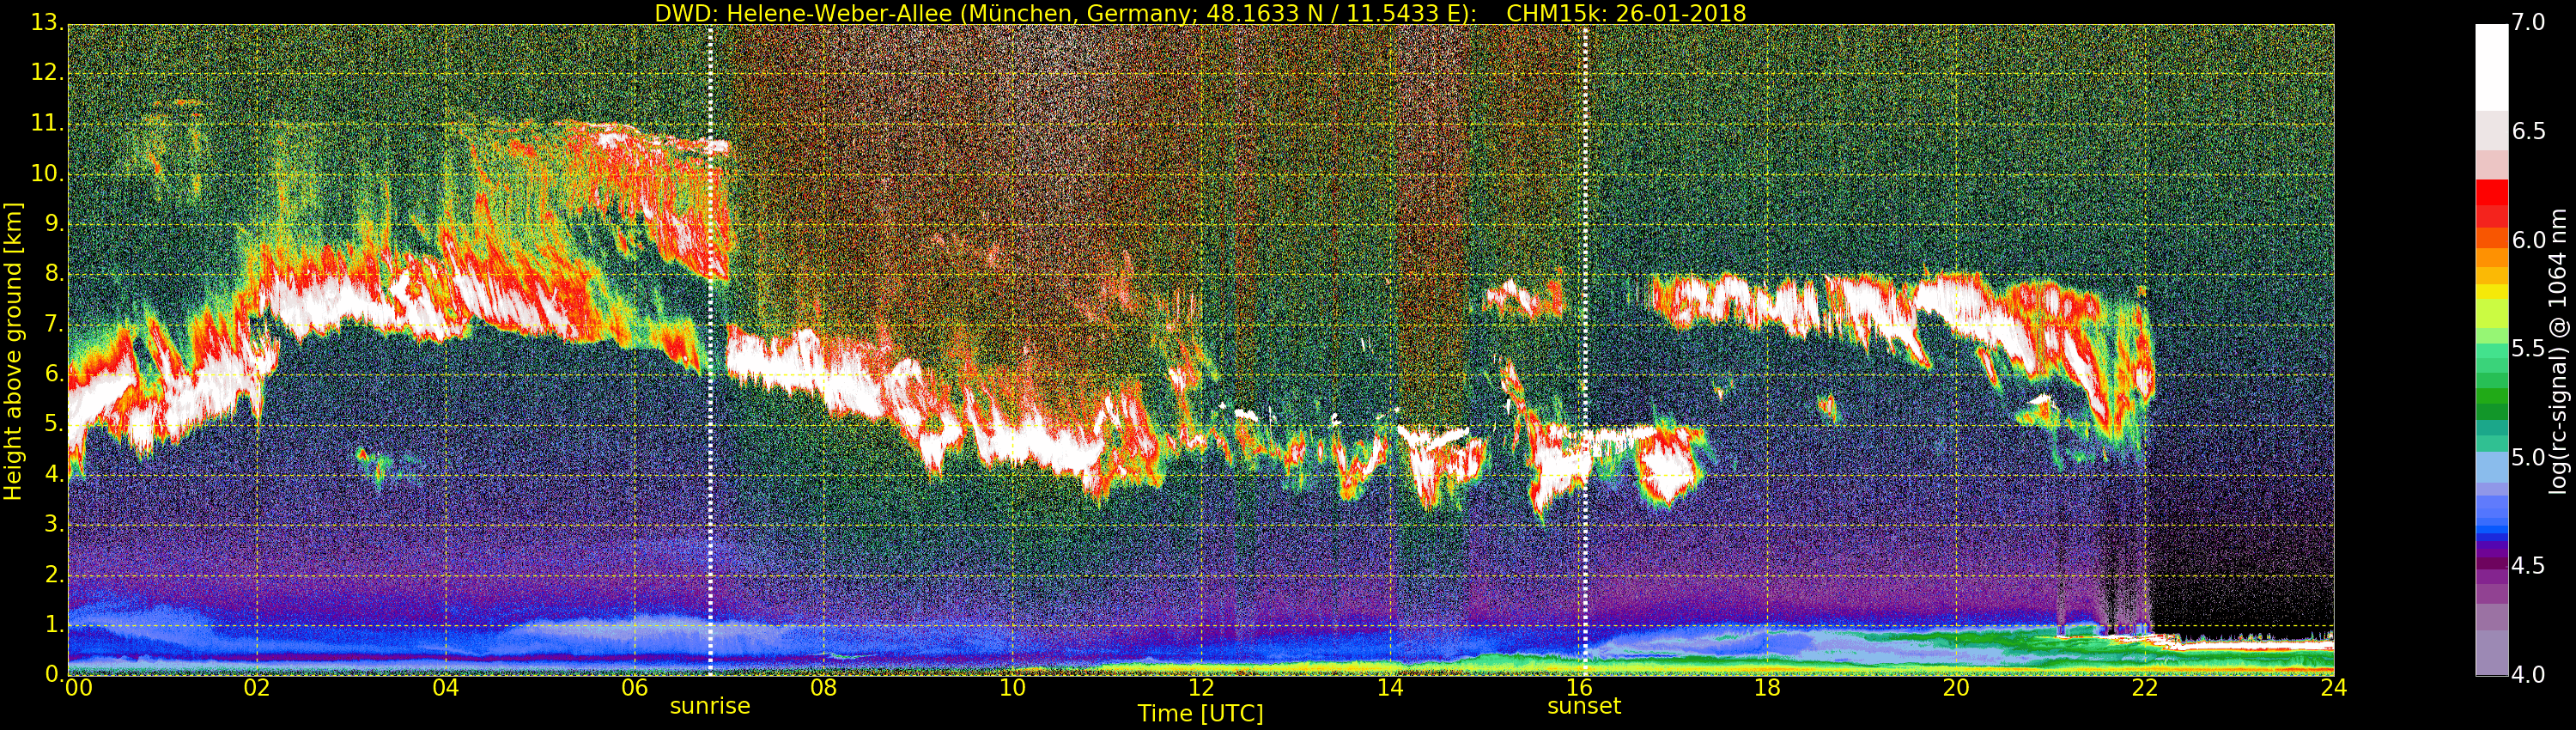
Task: Click the time axis tick label '12'
Action: click(1201, 687)
